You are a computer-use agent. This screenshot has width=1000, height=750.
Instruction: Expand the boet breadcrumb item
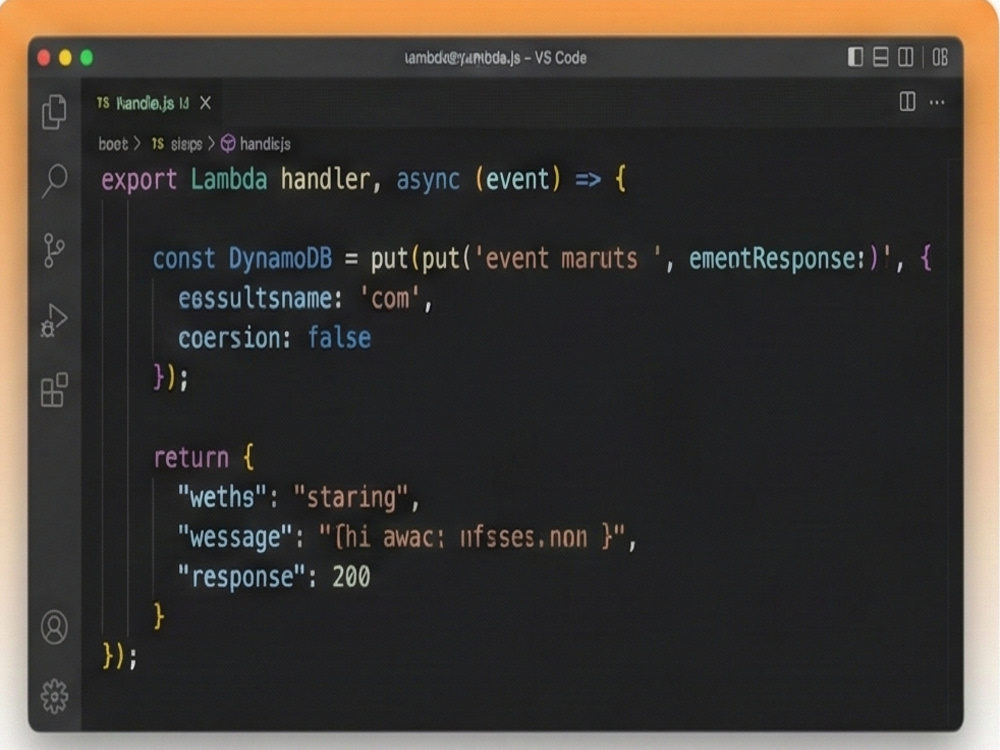pyautogui.click(x=115, y=143)
